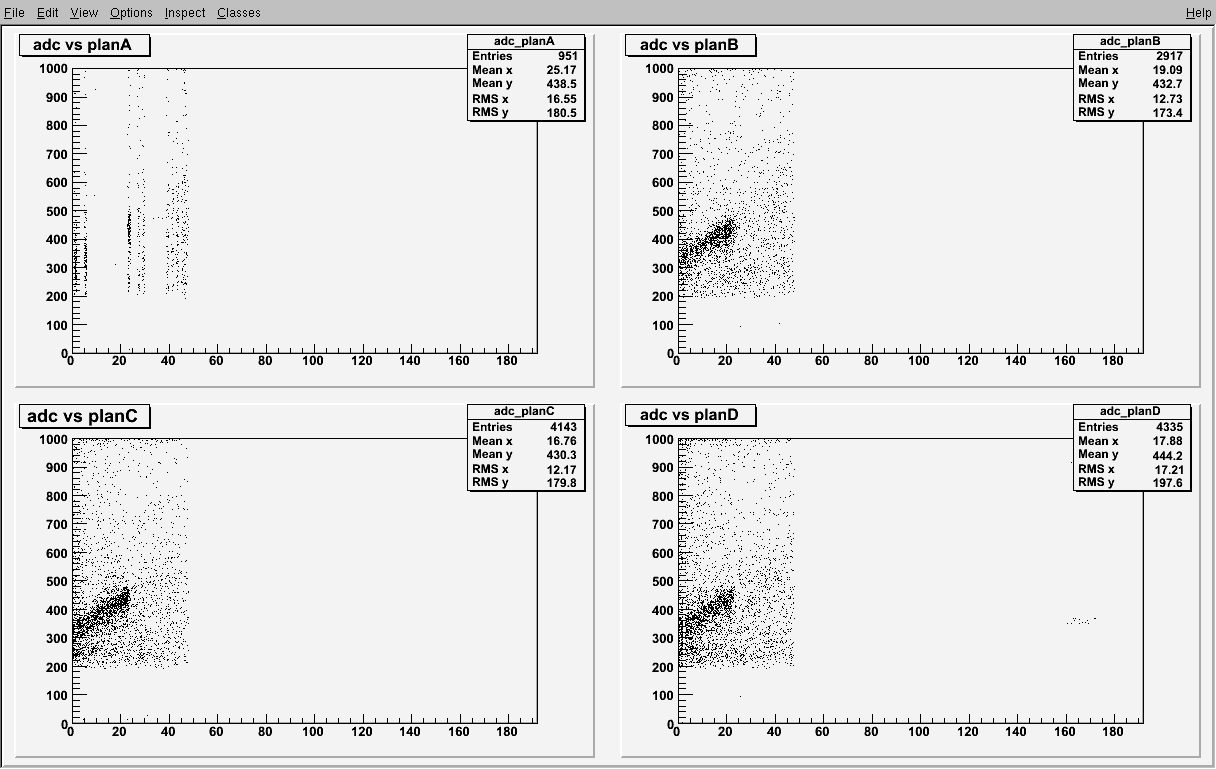
Task: Open the File menu
Action: 14,12
